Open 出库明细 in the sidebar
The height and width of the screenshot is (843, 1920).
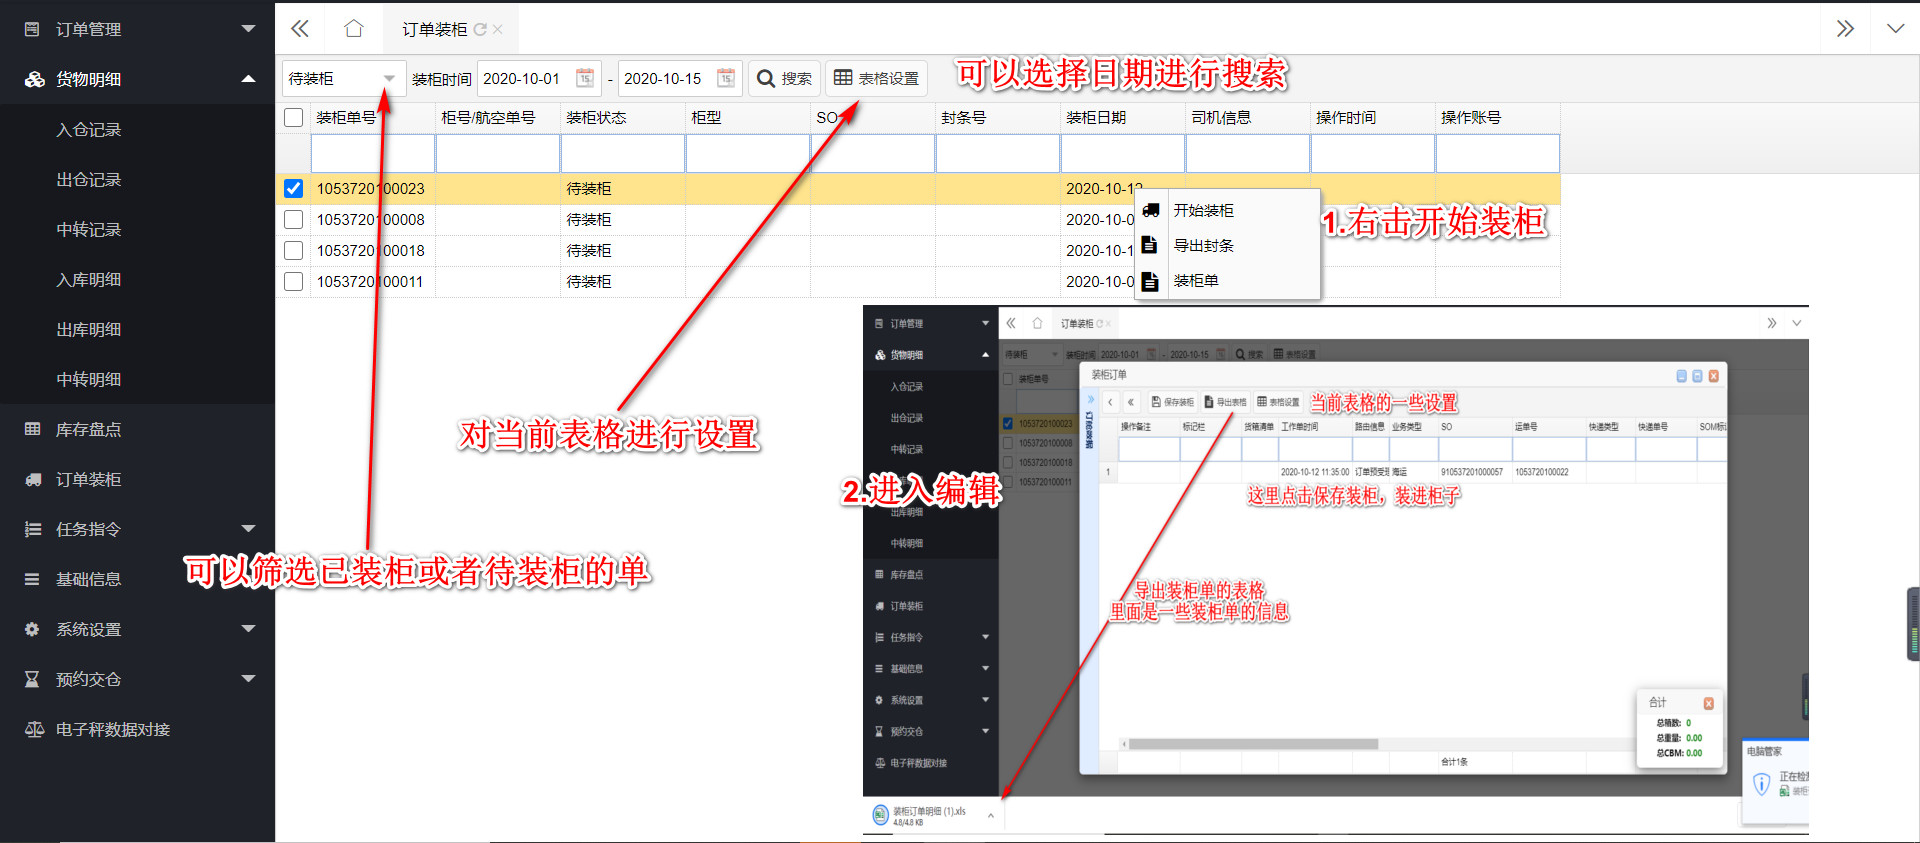click(x=89, y=329)
